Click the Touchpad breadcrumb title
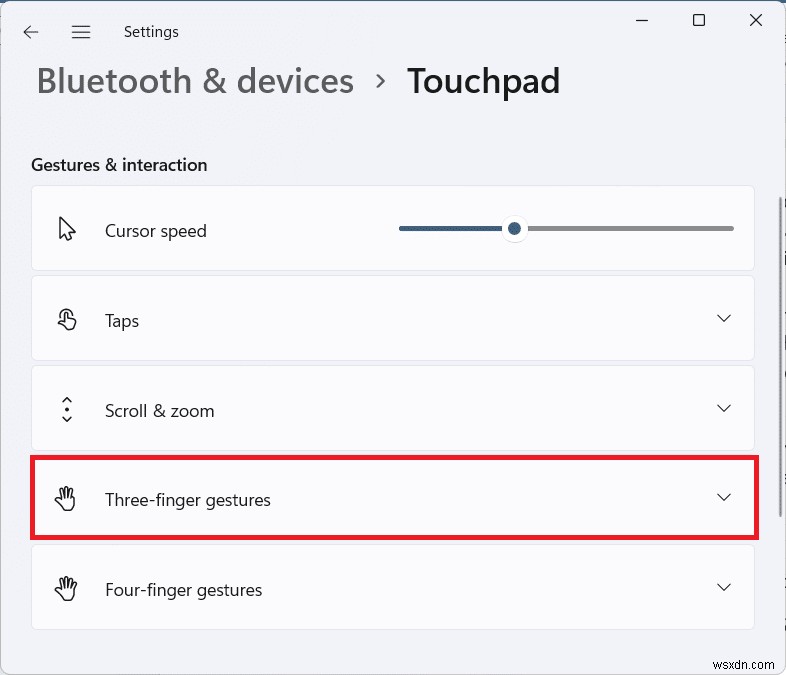 click(483, 81)
